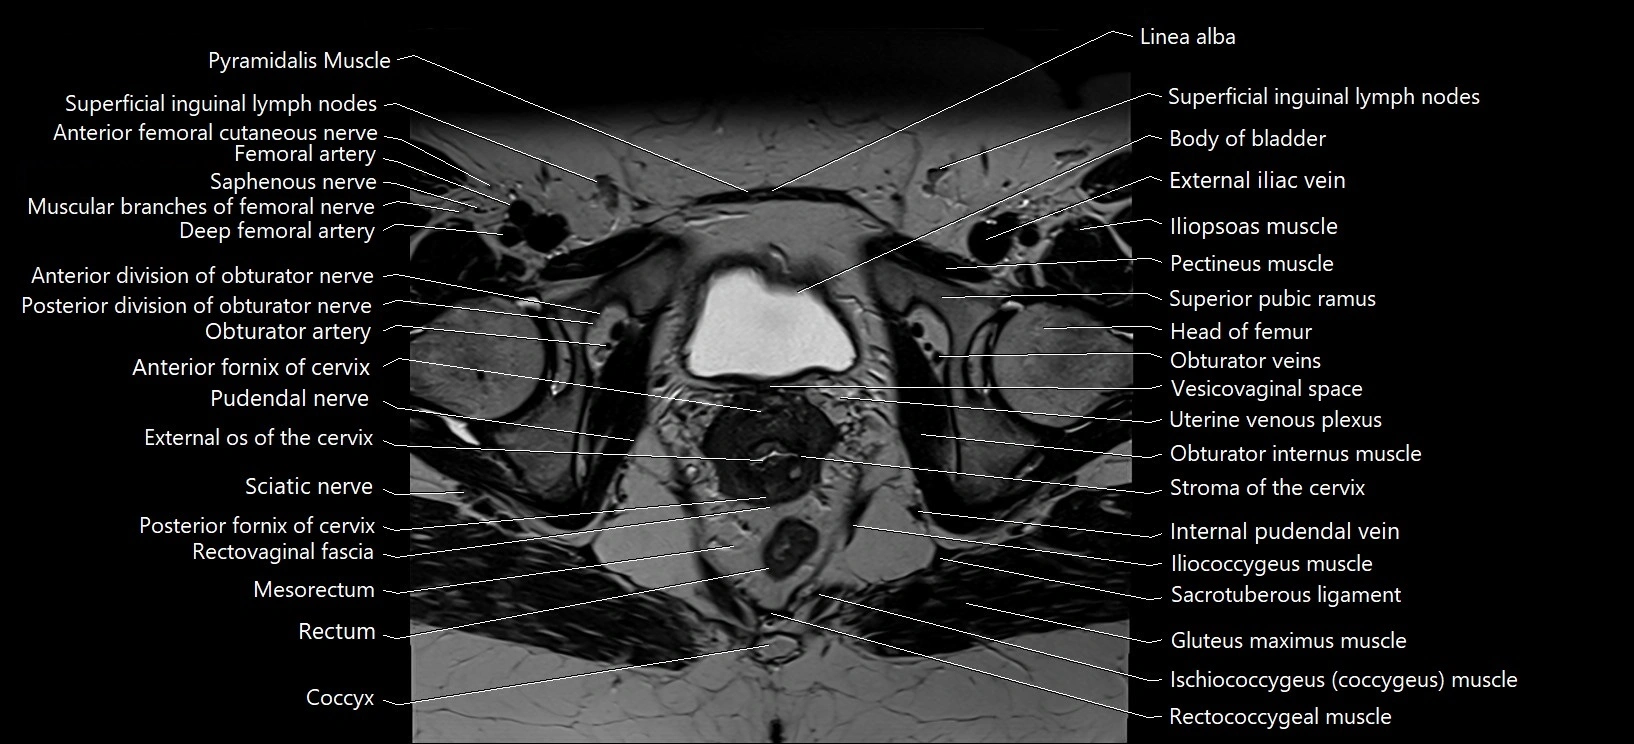Click Posterior fornix of cervix label

(x=257, y=526)
